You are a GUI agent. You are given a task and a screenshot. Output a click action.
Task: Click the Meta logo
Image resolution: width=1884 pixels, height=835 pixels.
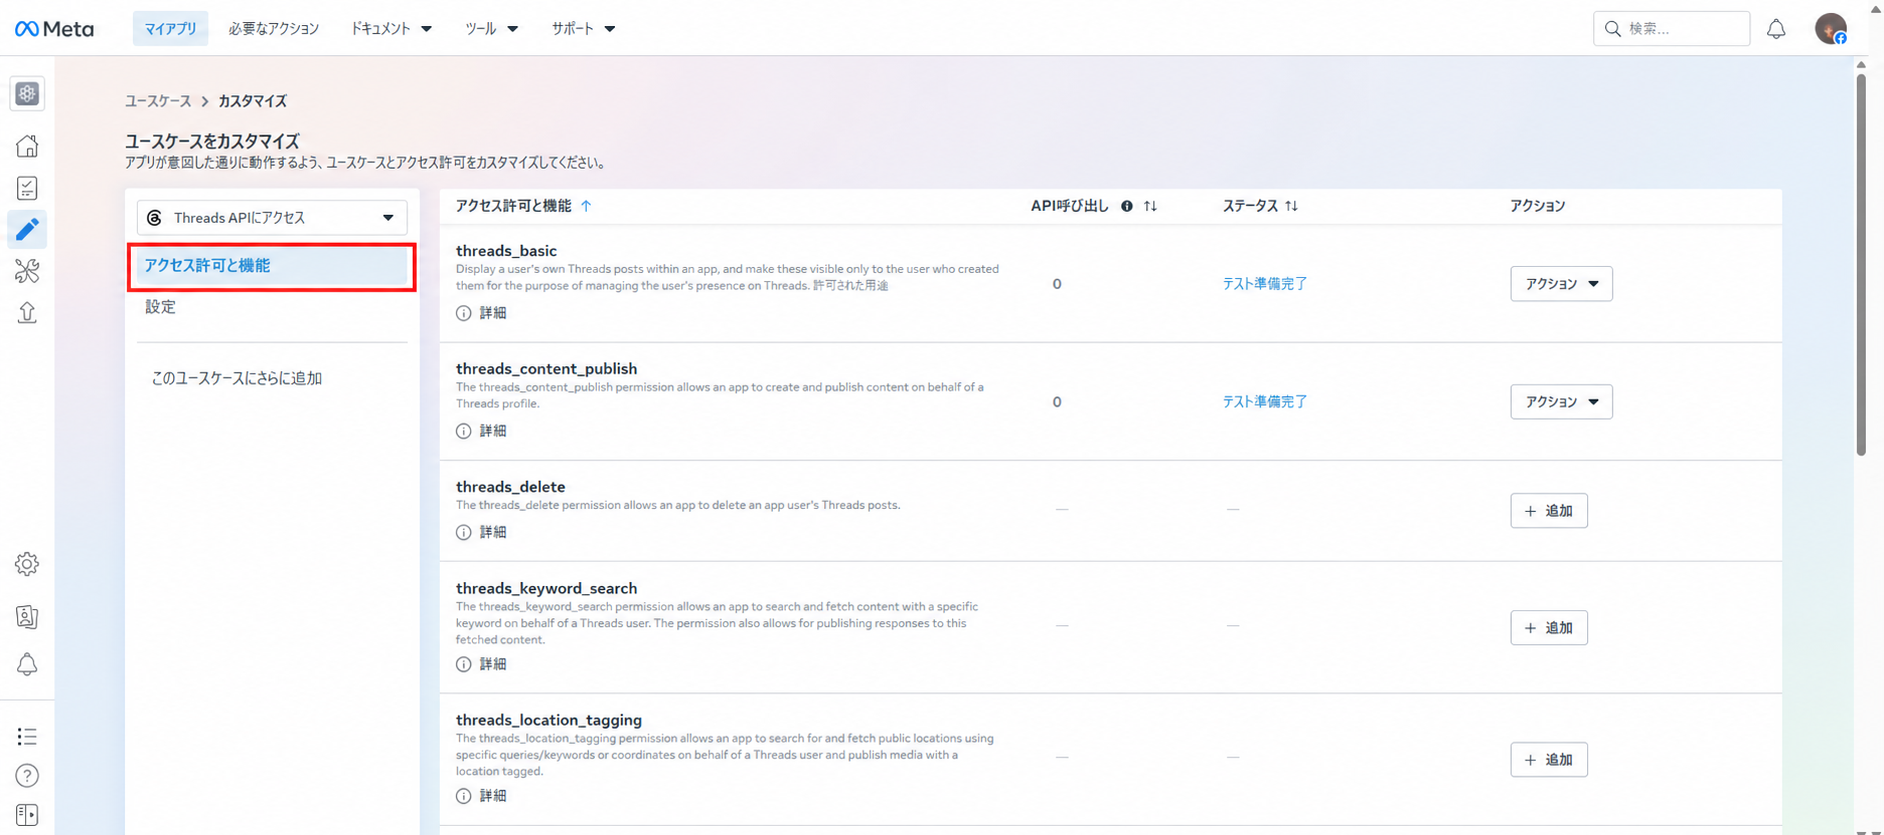55,29
